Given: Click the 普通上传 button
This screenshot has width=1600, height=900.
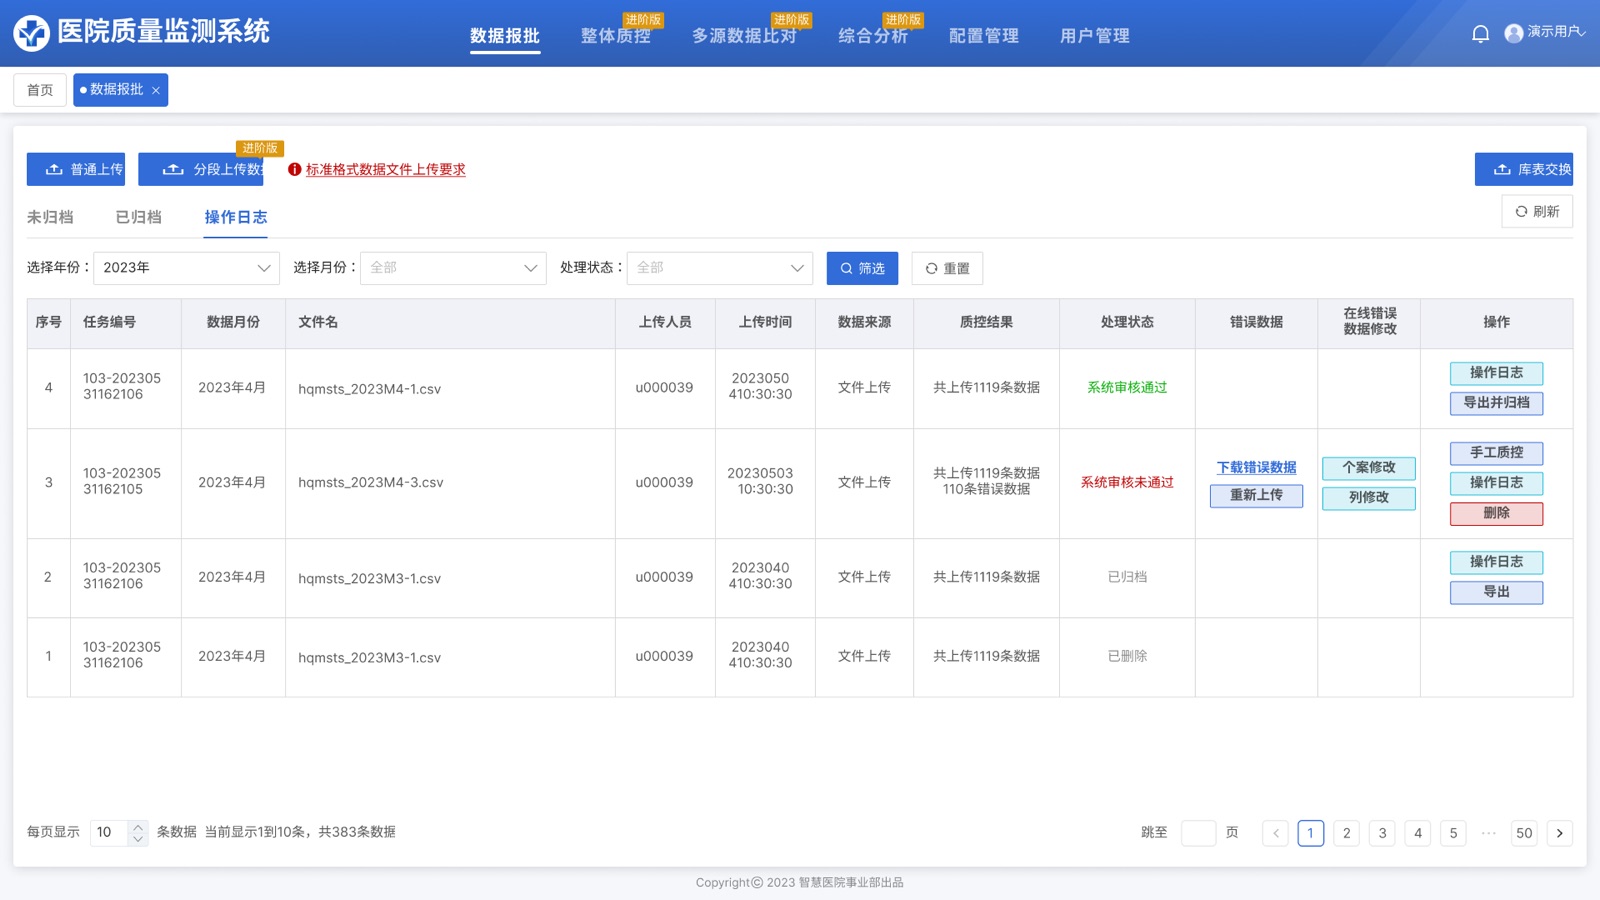Looking at the screenshot, I should pyautogui.click(x=76, y=169).
